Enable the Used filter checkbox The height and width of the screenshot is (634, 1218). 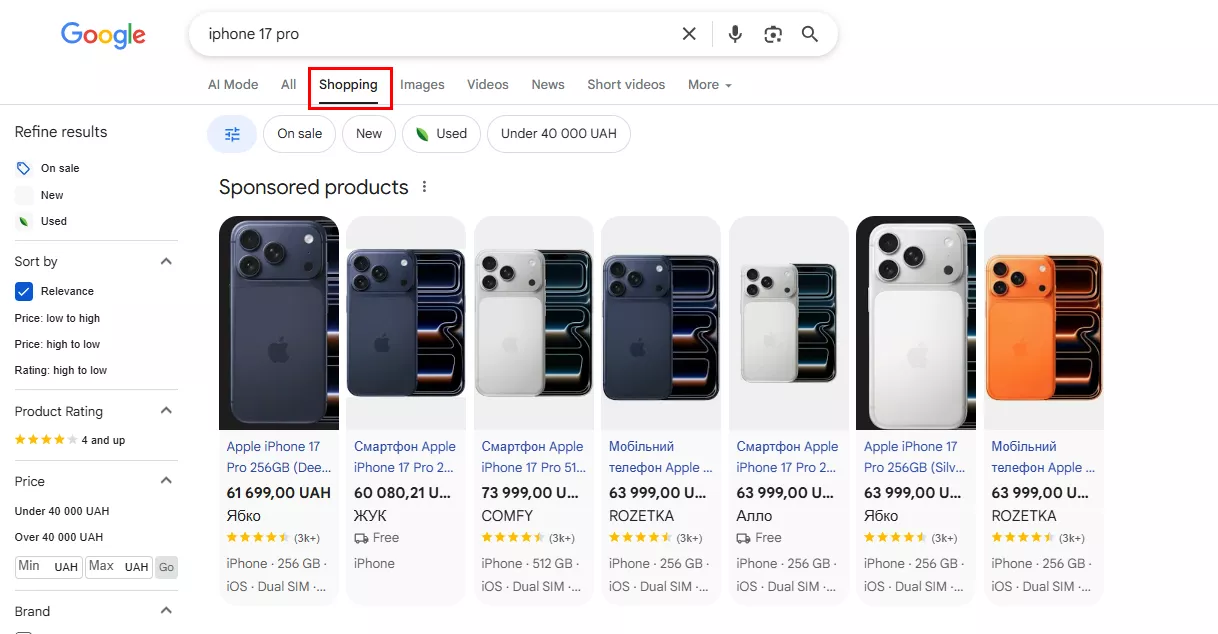(21, 221)
